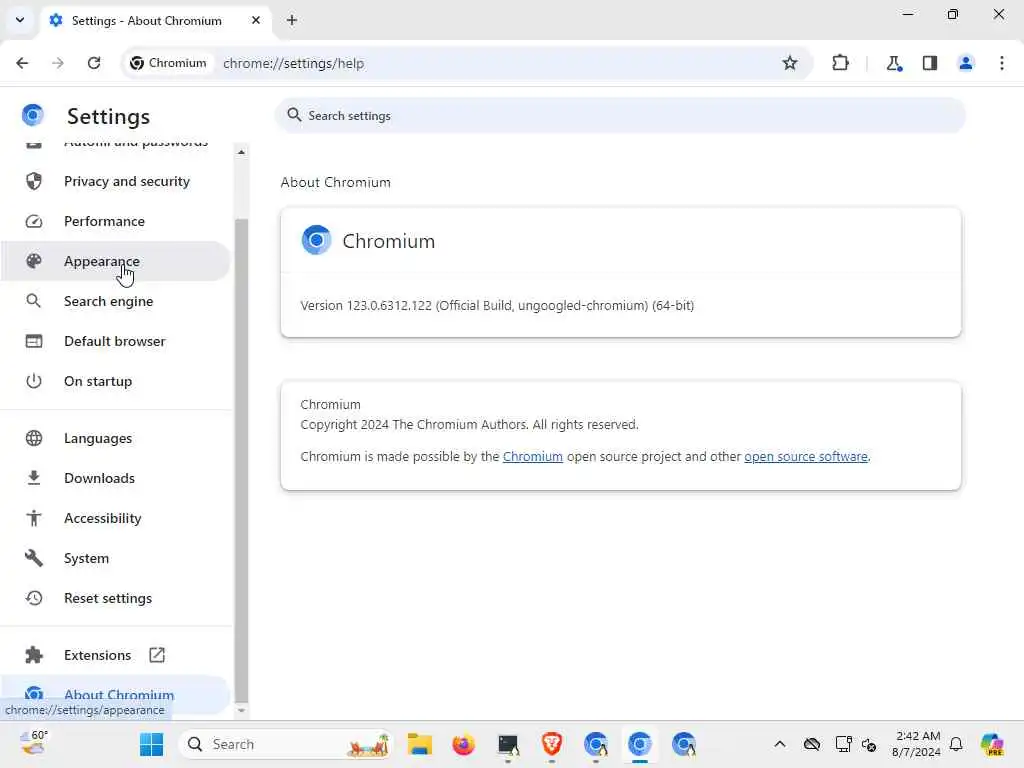1024x768 pixels.
Task: Open Firefox from the taskbar
Action: point(463,744)
